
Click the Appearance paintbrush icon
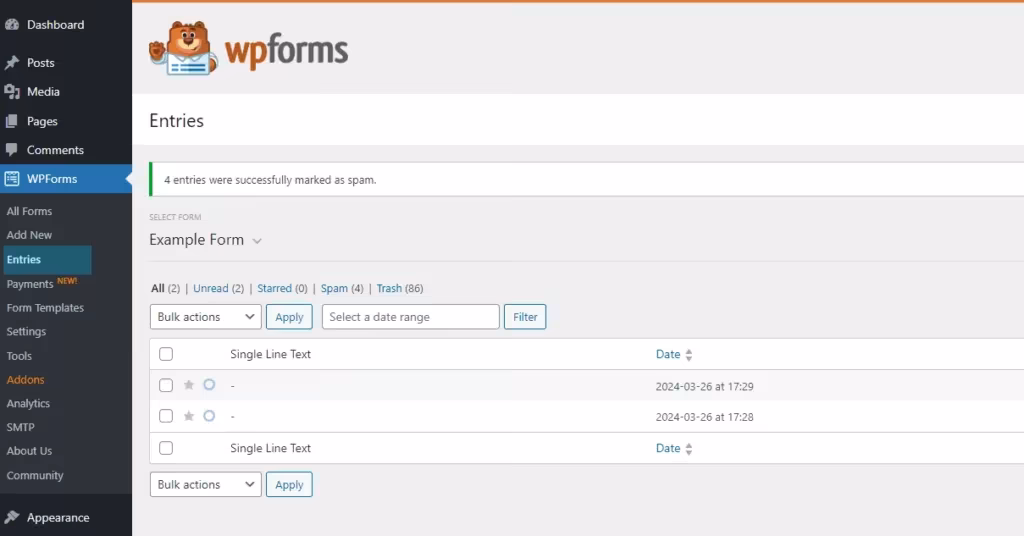click(x=12, y=517)
